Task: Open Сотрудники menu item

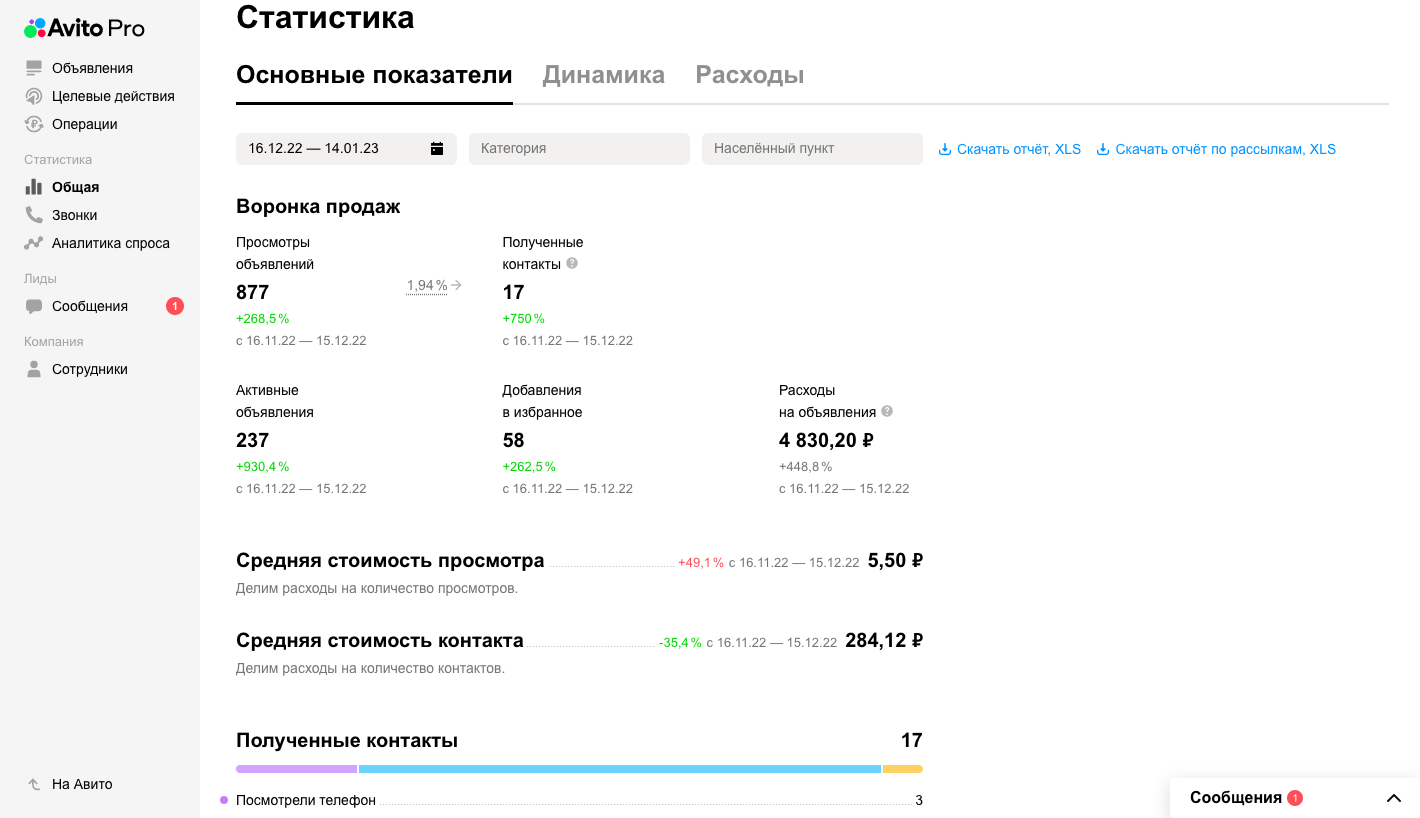Action: point(90,369)
